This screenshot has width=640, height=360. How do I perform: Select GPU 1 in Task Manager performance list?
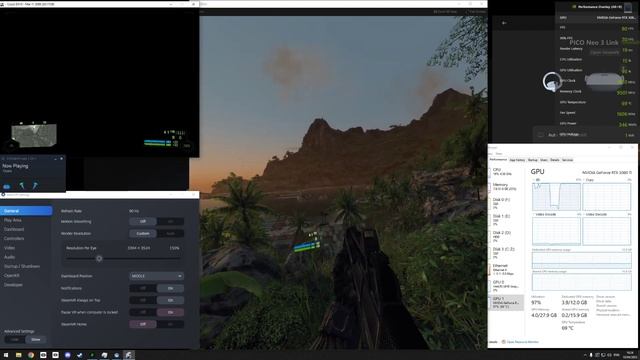[506, 302]
